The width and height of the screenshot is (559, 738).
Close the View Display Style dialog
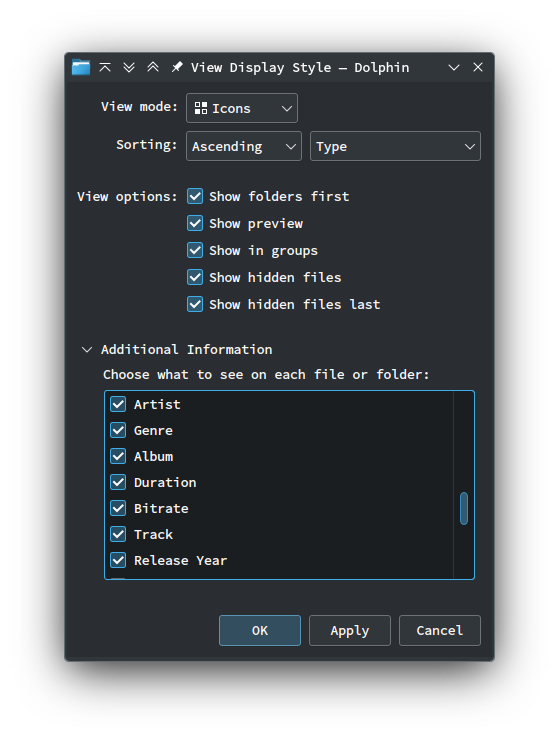pos(478,67)
